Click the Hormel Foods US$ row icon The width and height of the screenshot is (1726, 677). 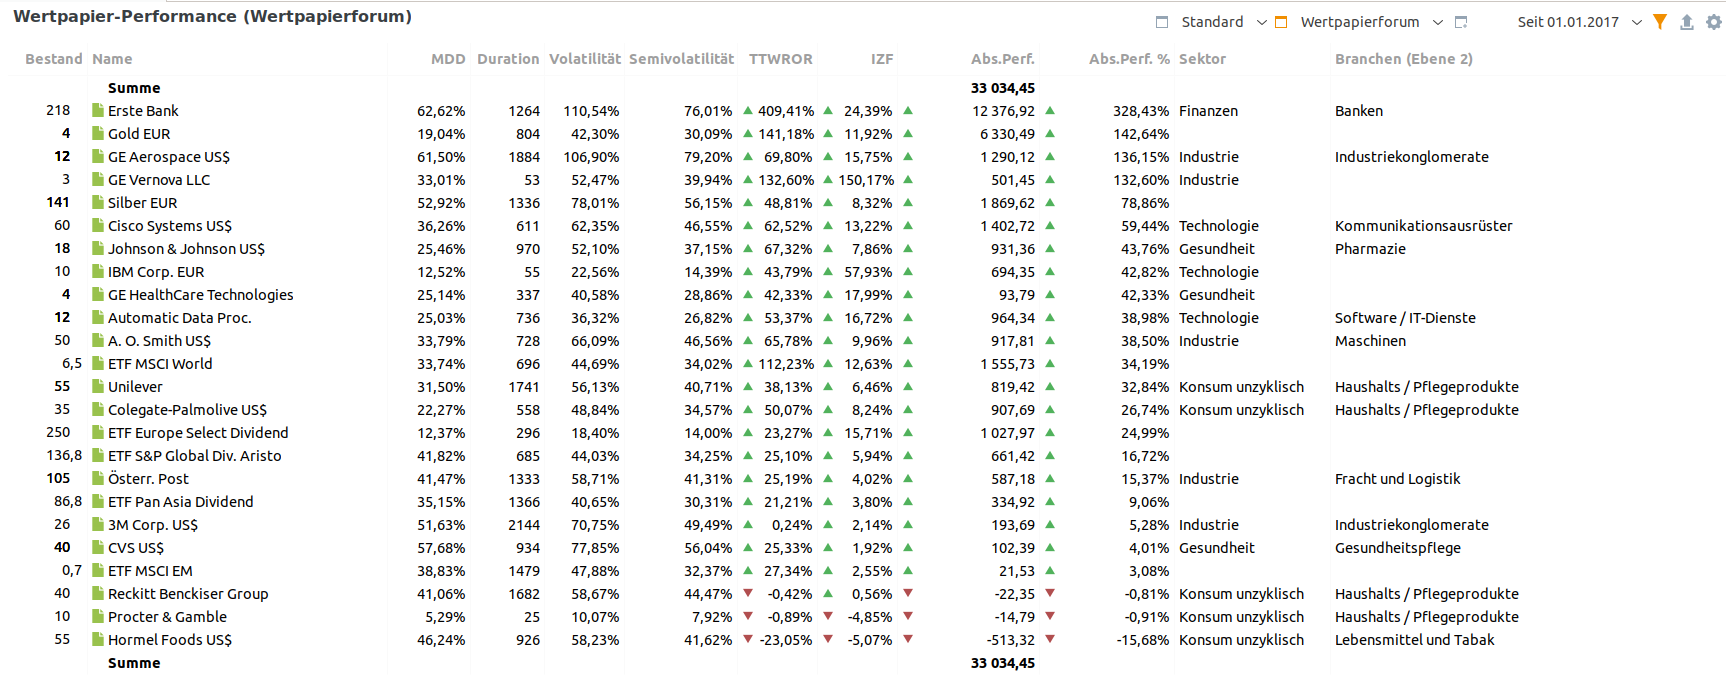(x=98, y=640)
